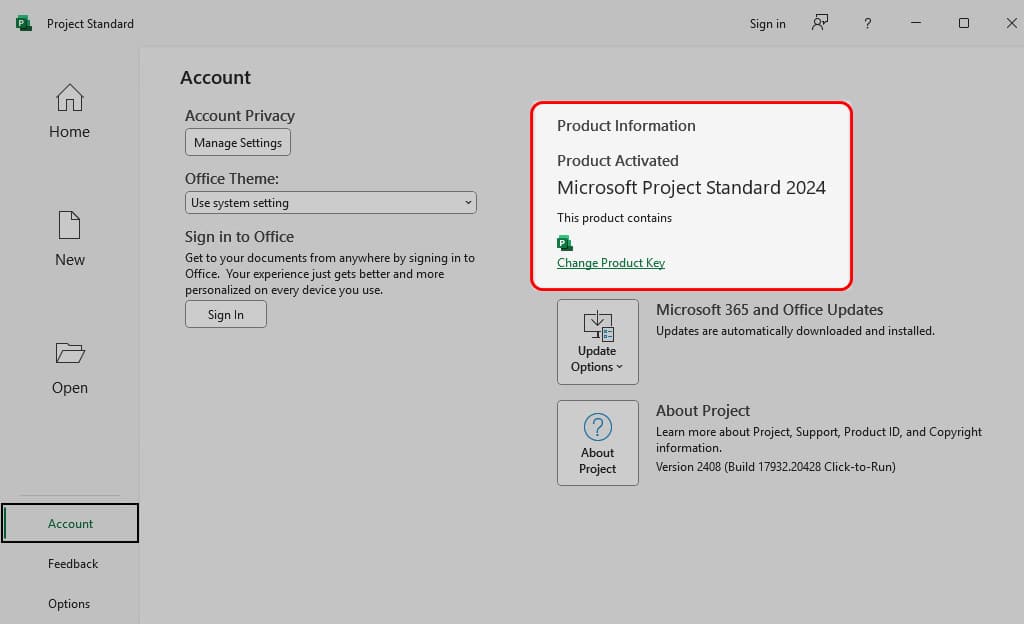
Task: Go to Home label in sidebar
Action: [69, 132]
